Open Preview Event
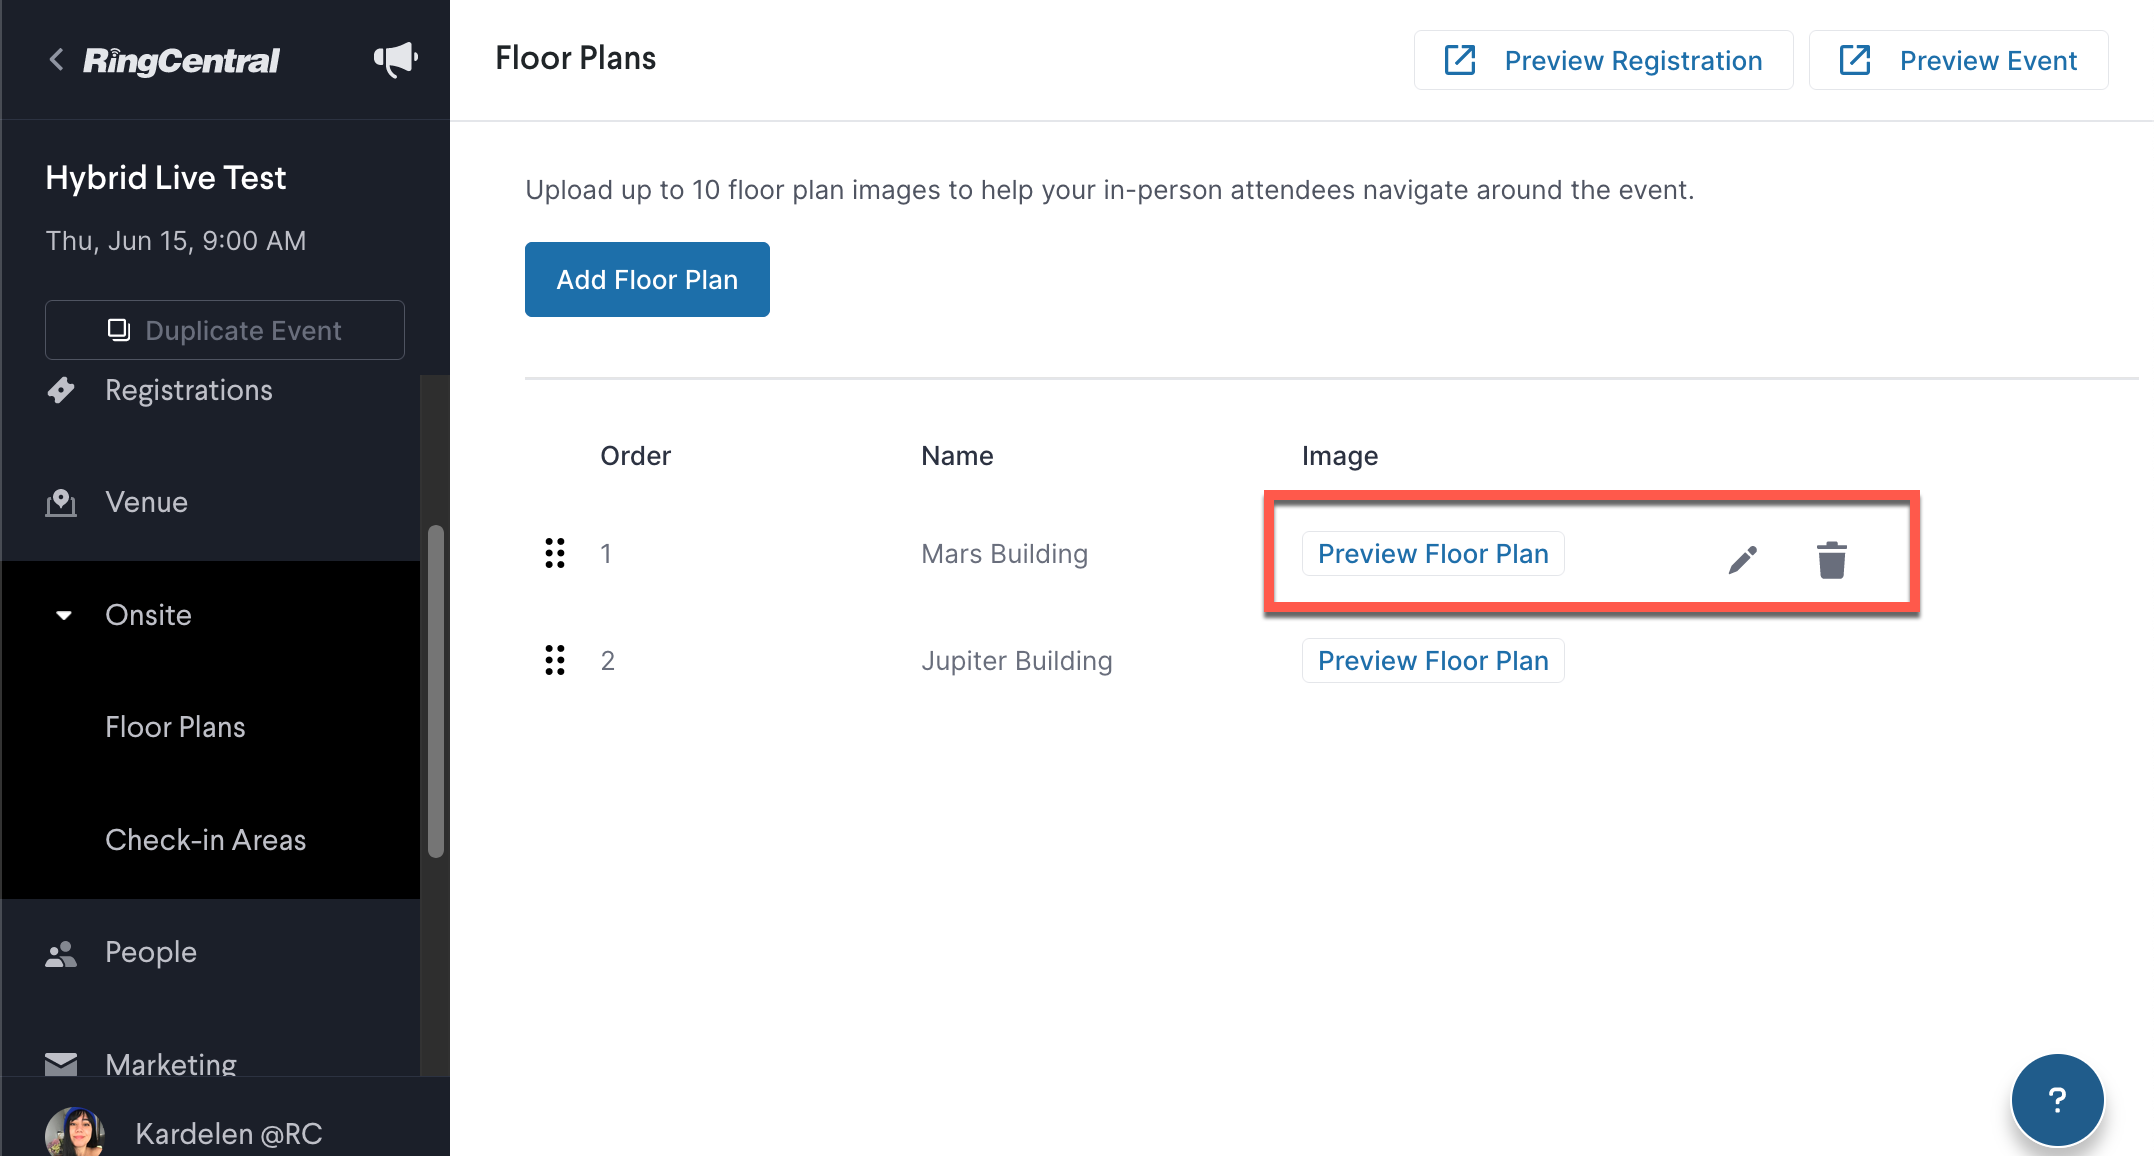 click(x=1958, y=60)
